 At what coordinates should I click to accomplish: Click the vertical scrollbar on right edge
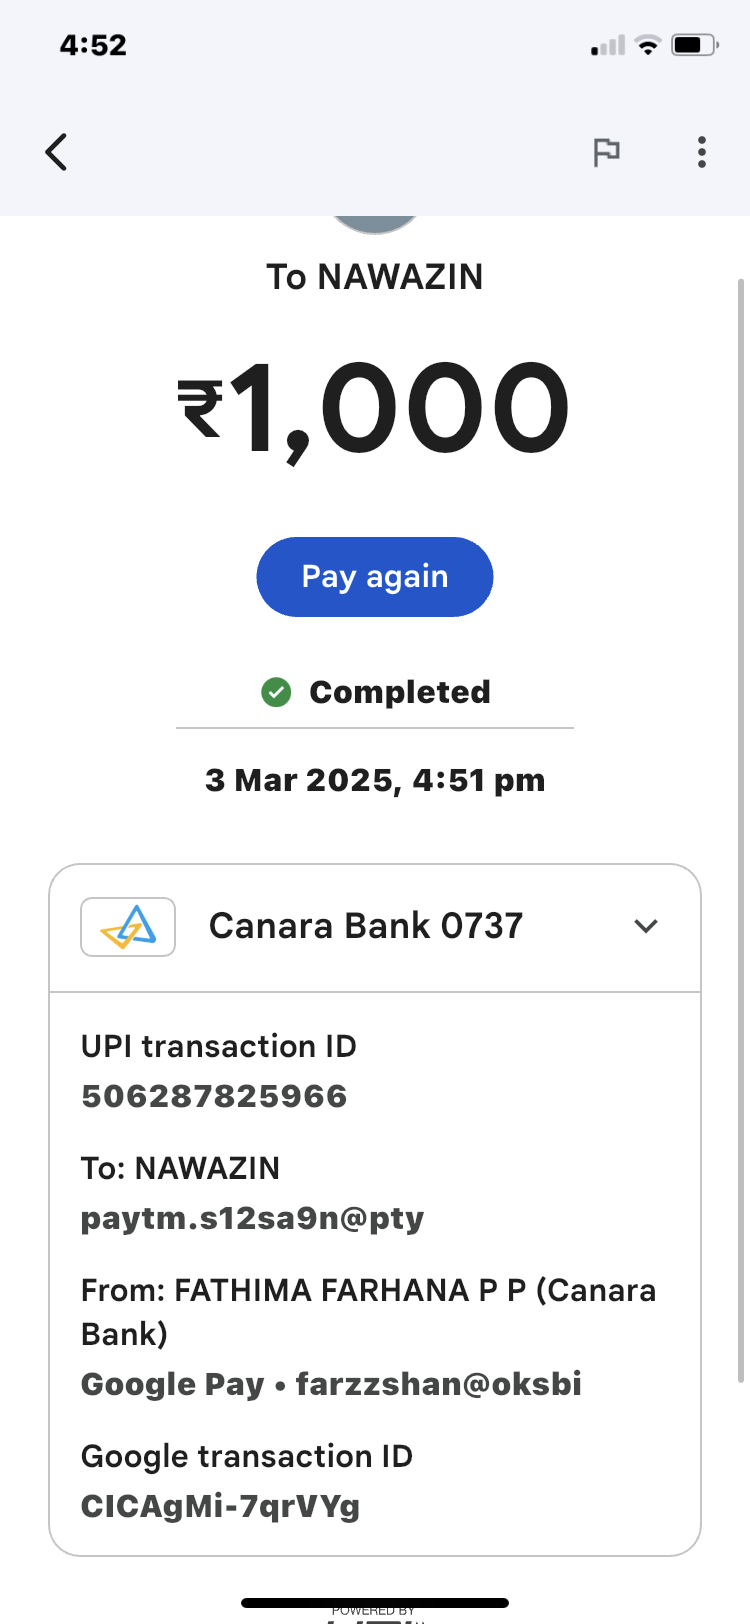point(741,830)
